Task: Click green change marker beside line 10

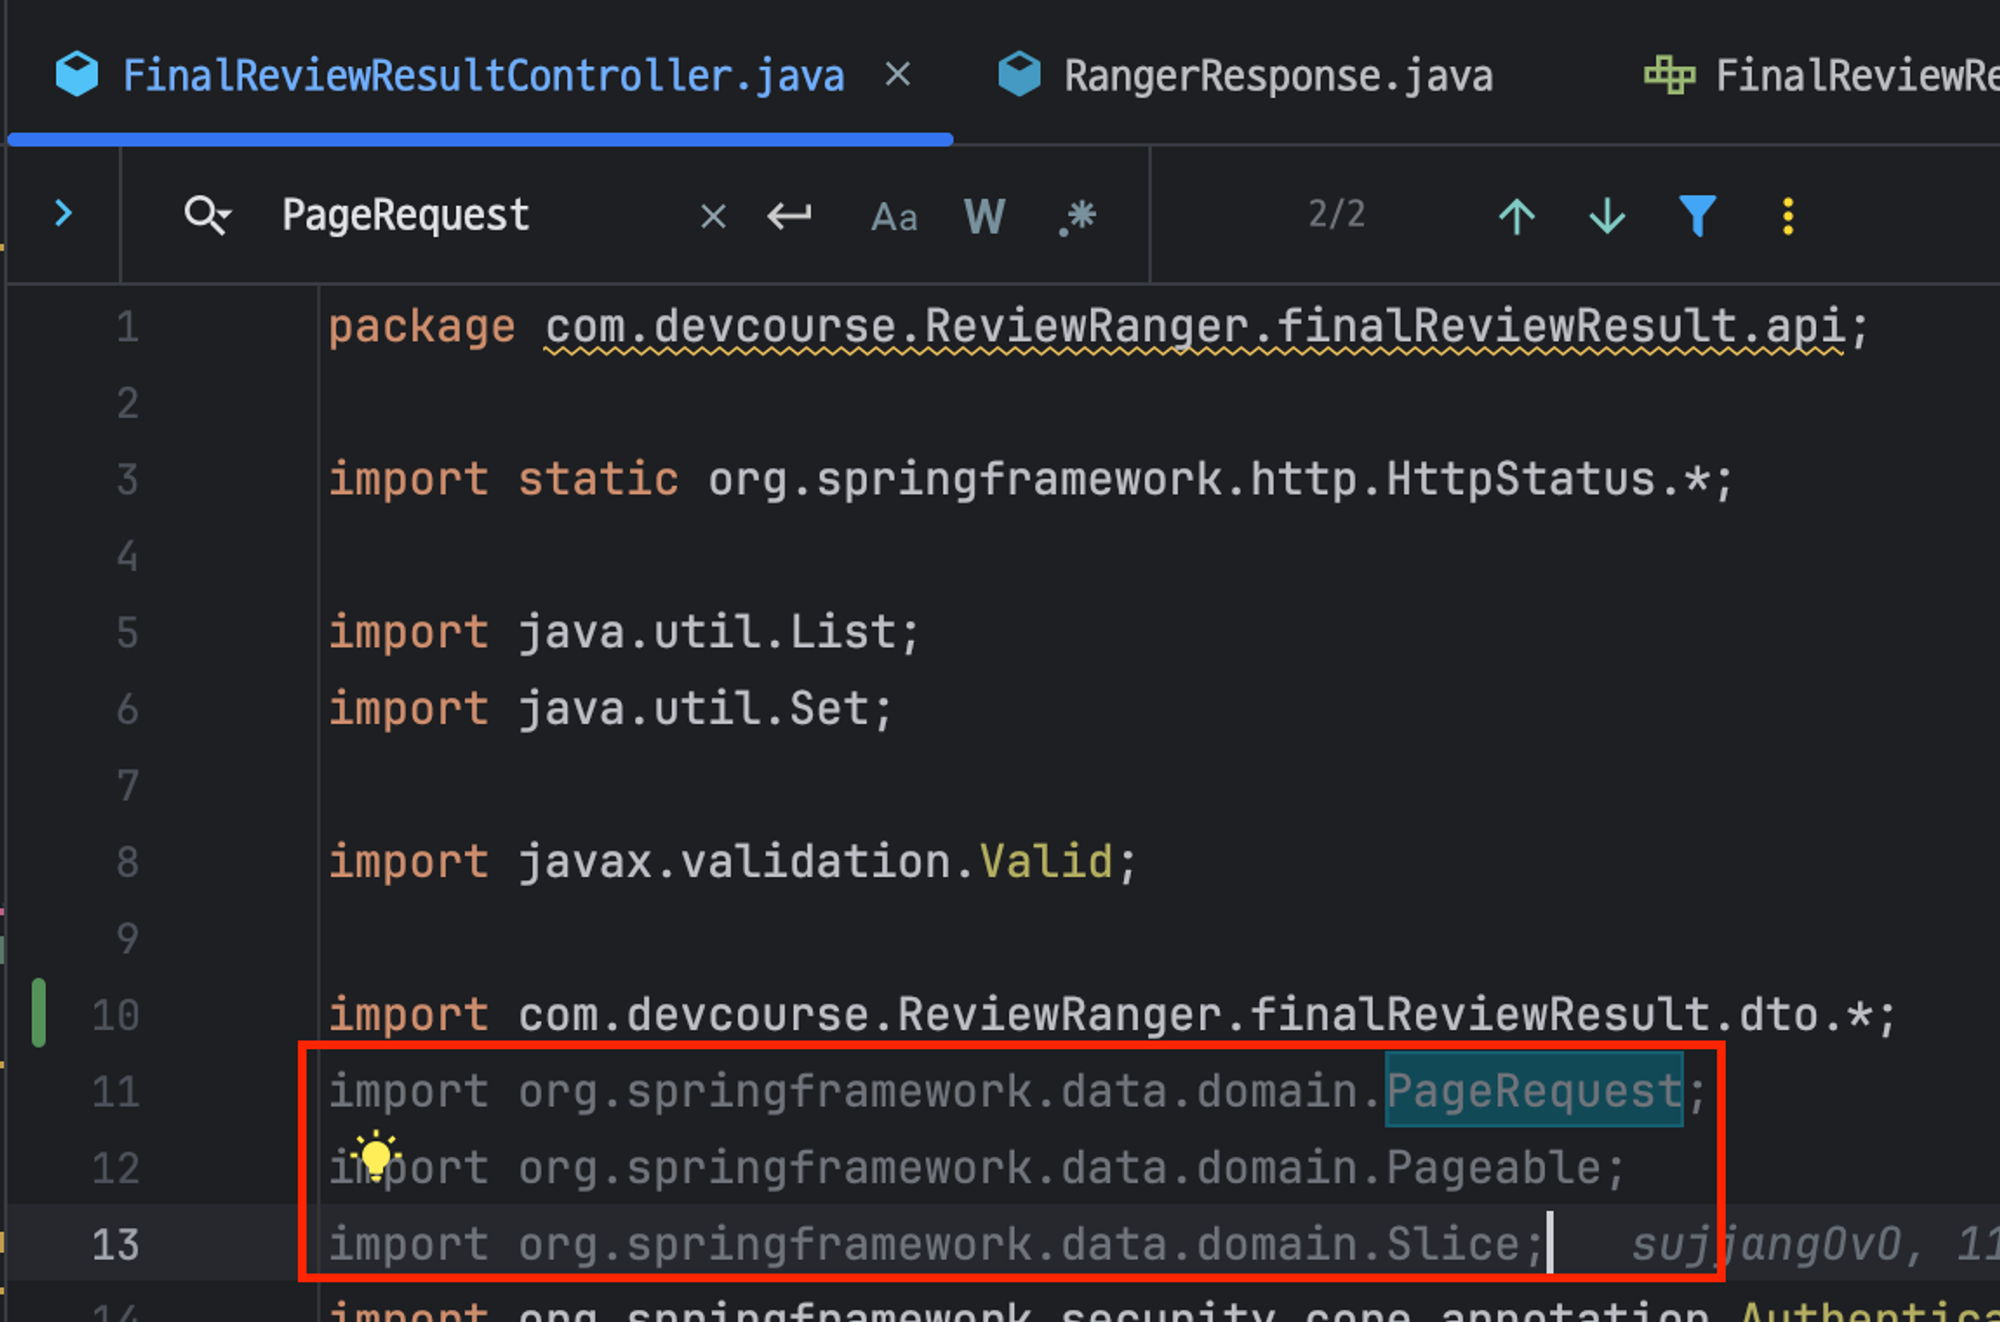Action: [39, 1013]
